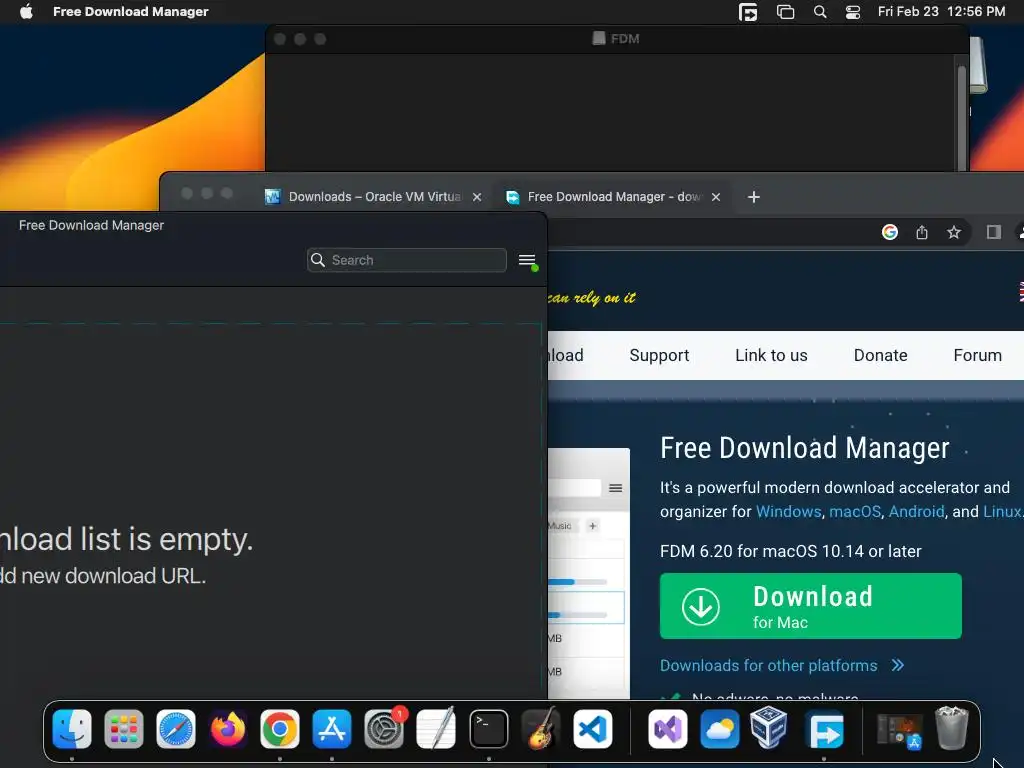Open the Forum page
This screenshot has width=1024, height=768.
977,355
